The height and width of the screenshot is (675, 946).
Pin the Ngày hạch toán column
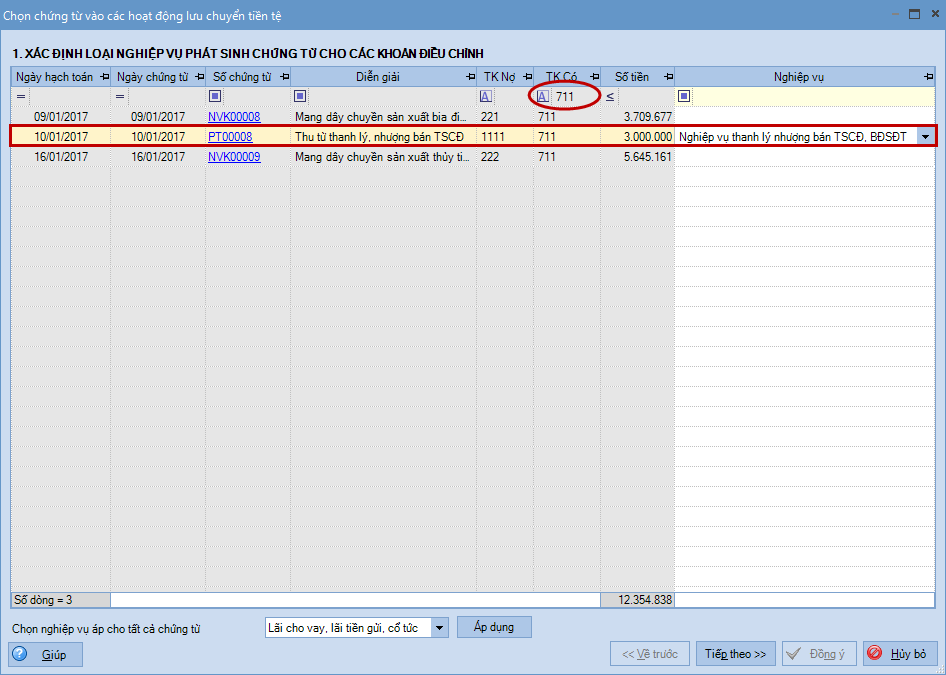(x=104, y=77)
